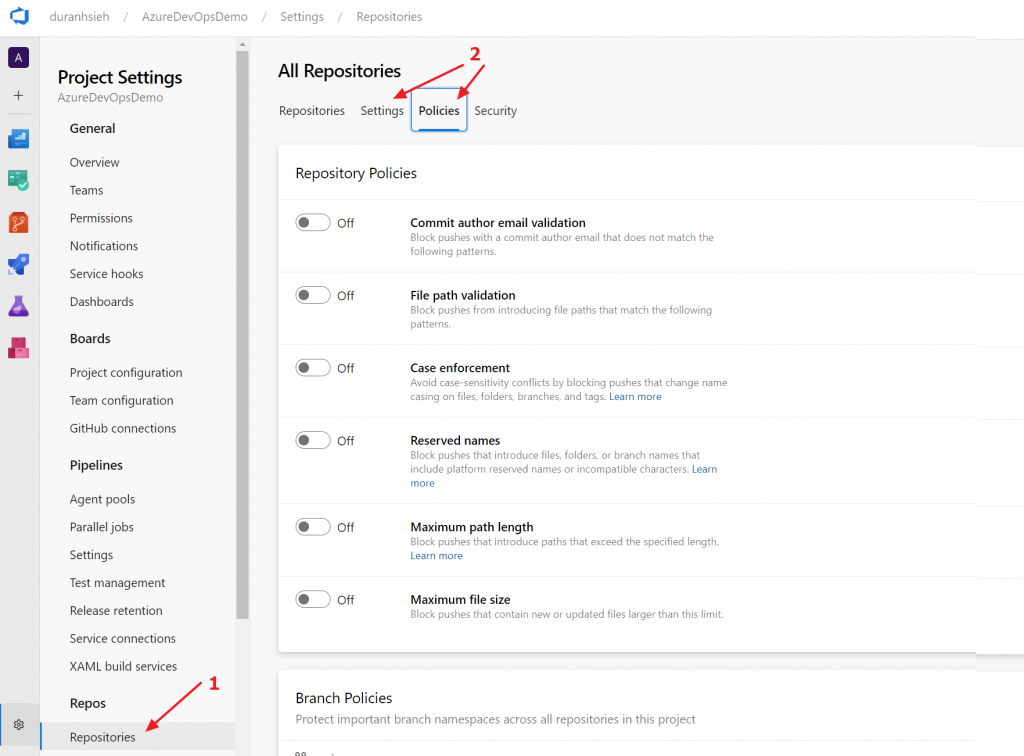The height and width of the screenshot is (756, 1024).
Task: Open the Boards icon in sidebar
Action: click(x=18, y=180)
